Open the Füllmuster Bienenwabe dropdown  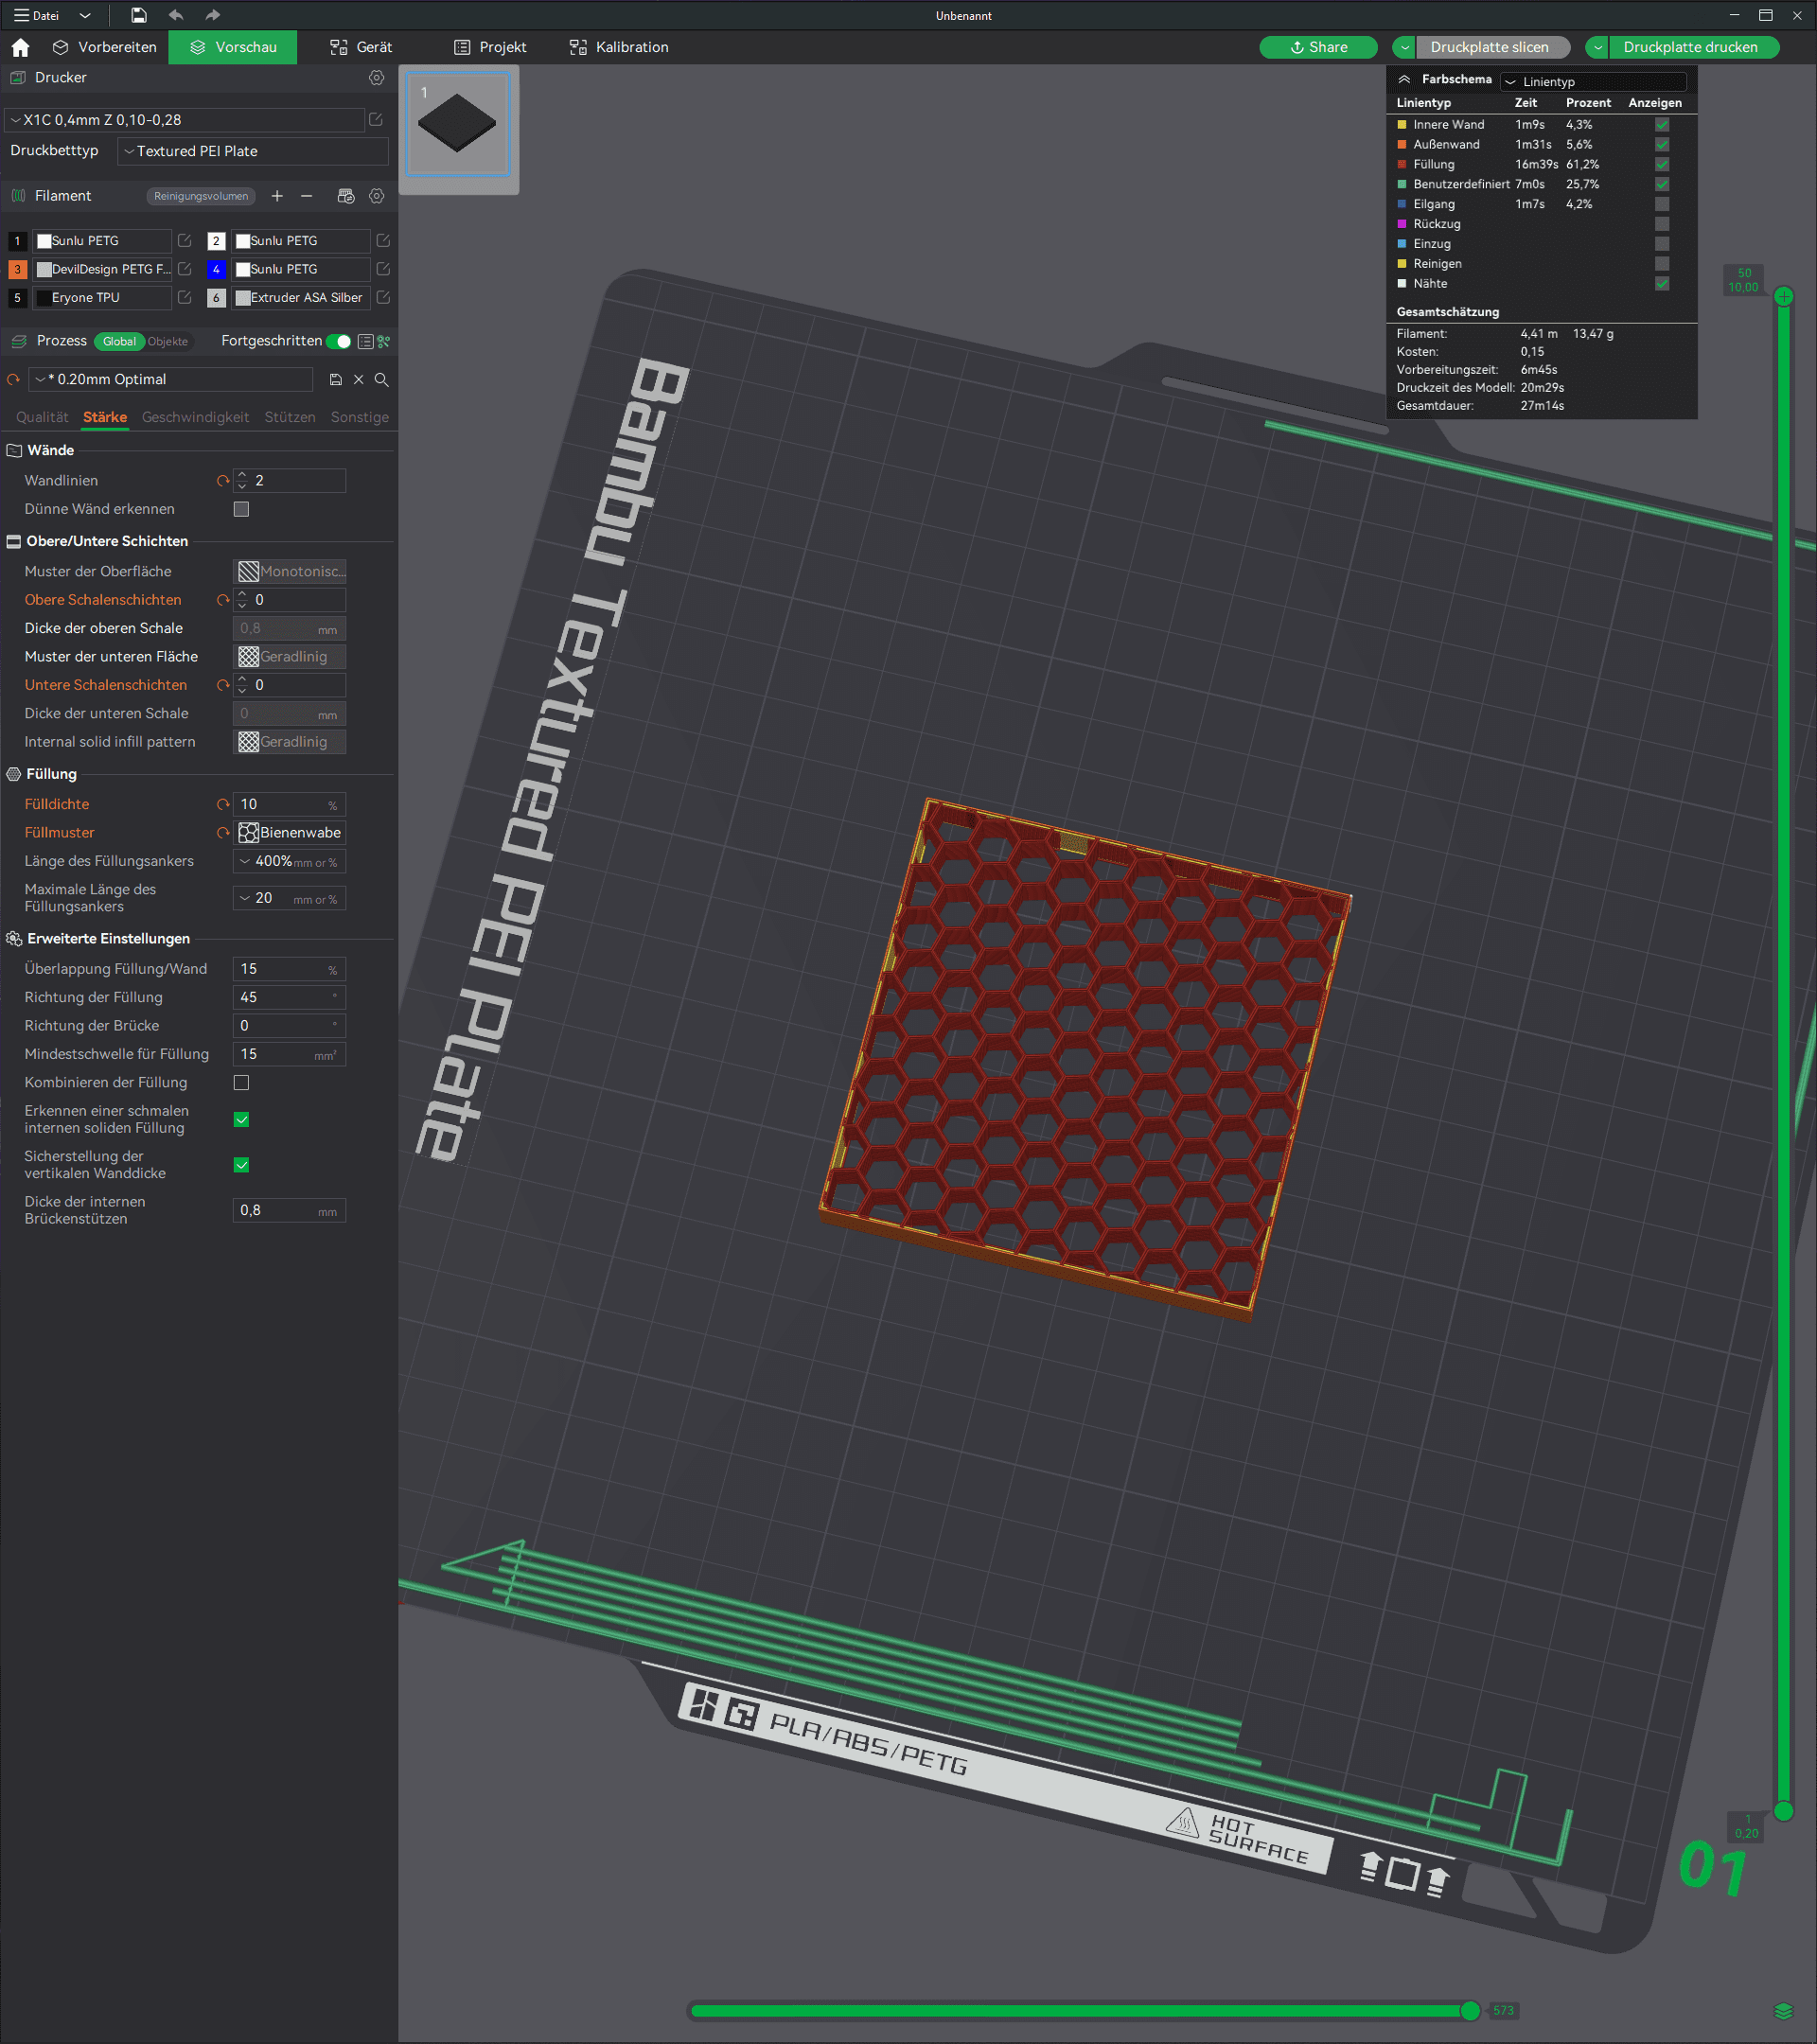click(290, 833)
